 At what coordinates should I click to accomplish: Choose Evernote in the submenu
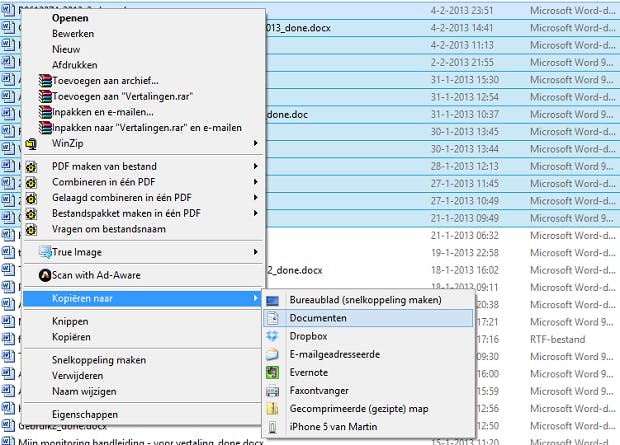click(x=309, y=373)
